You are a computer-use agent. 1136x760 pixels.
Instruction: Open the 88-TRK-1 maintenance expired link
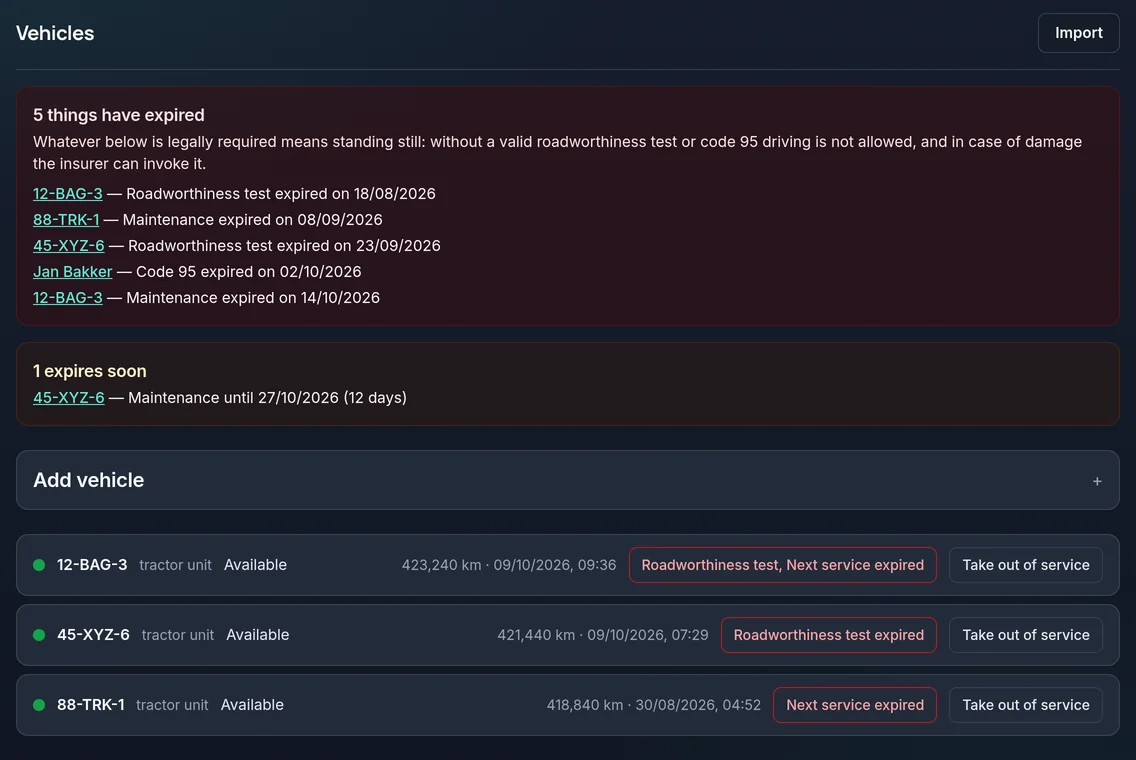pyautogui.click(x=66, y=220)
